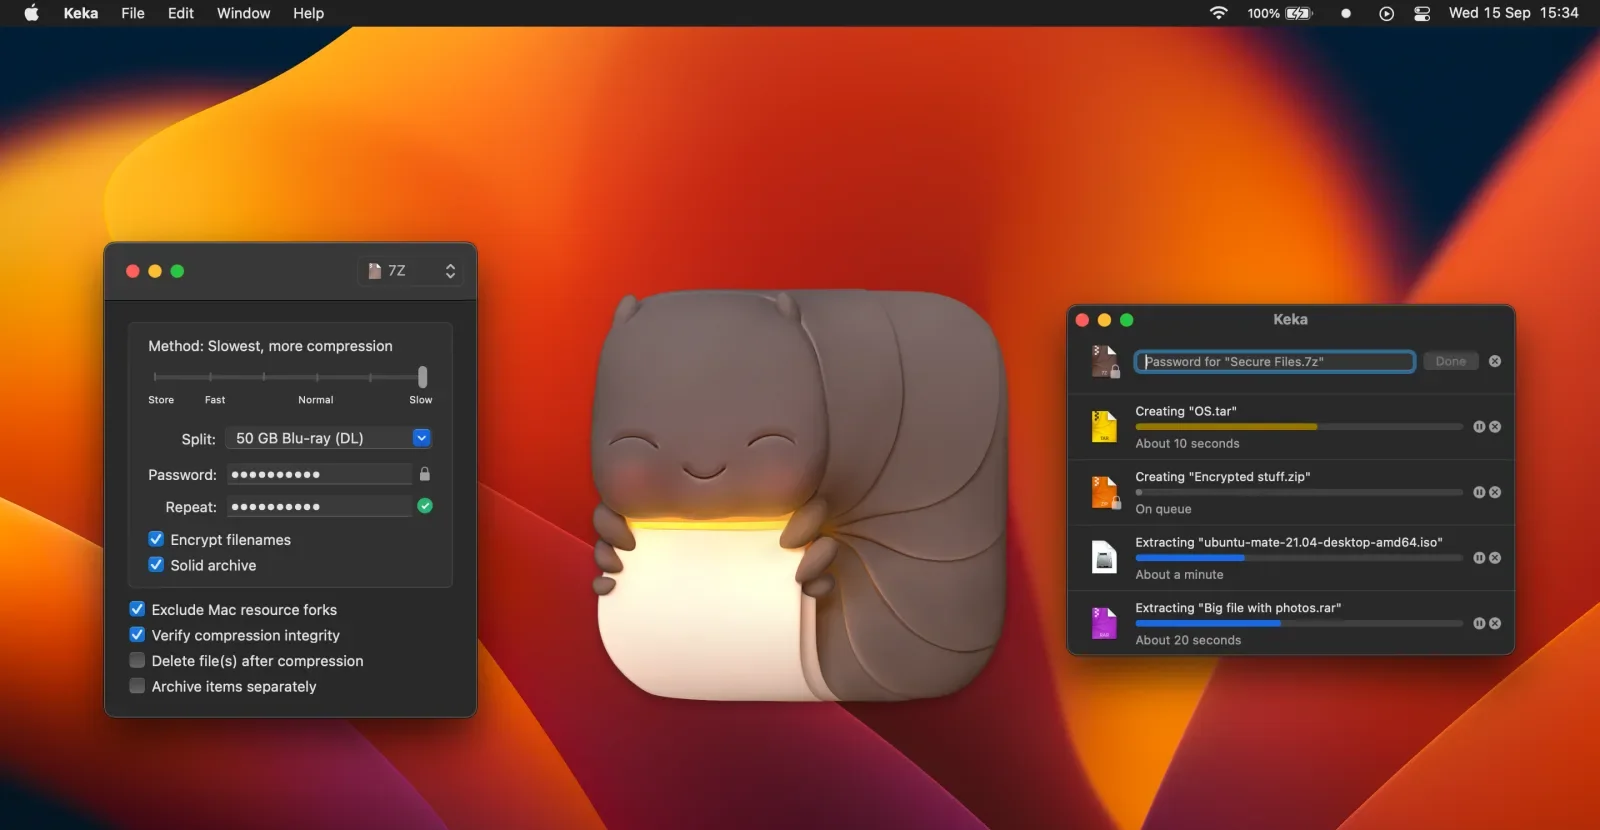This screenshot has width=1600, height=830.
Task: Click the Creating "OS.tar" title text
Action: click(1186, 411)
